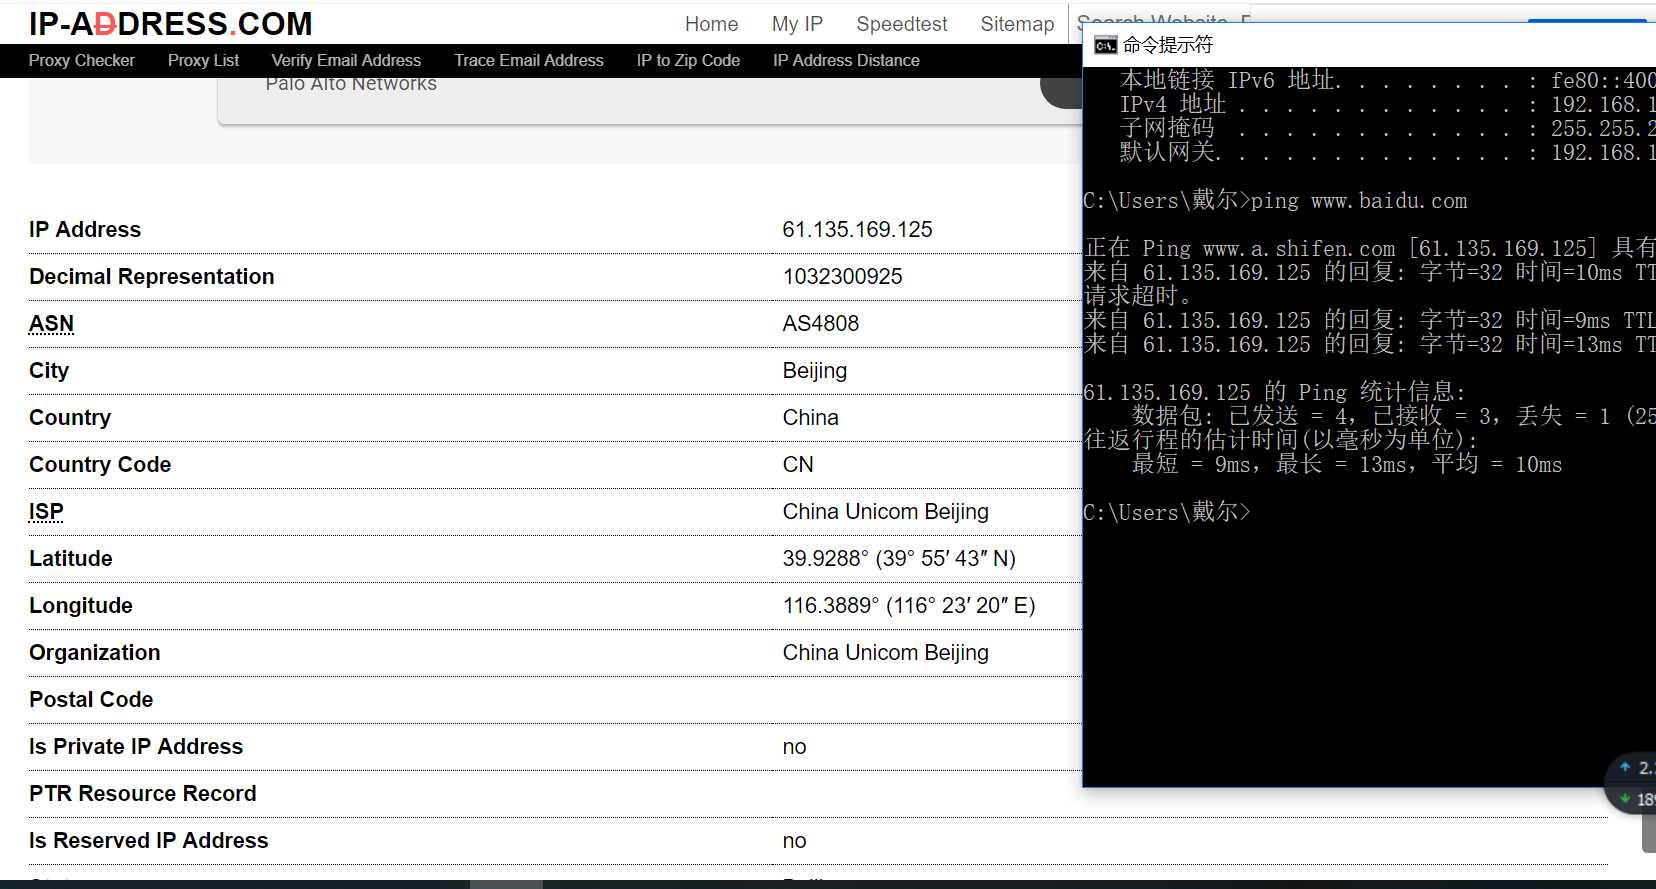This screenshot has width=1656, height=889.
Task: Select the IP value 61.135.169.125 in table
Action: pos(857,229)
